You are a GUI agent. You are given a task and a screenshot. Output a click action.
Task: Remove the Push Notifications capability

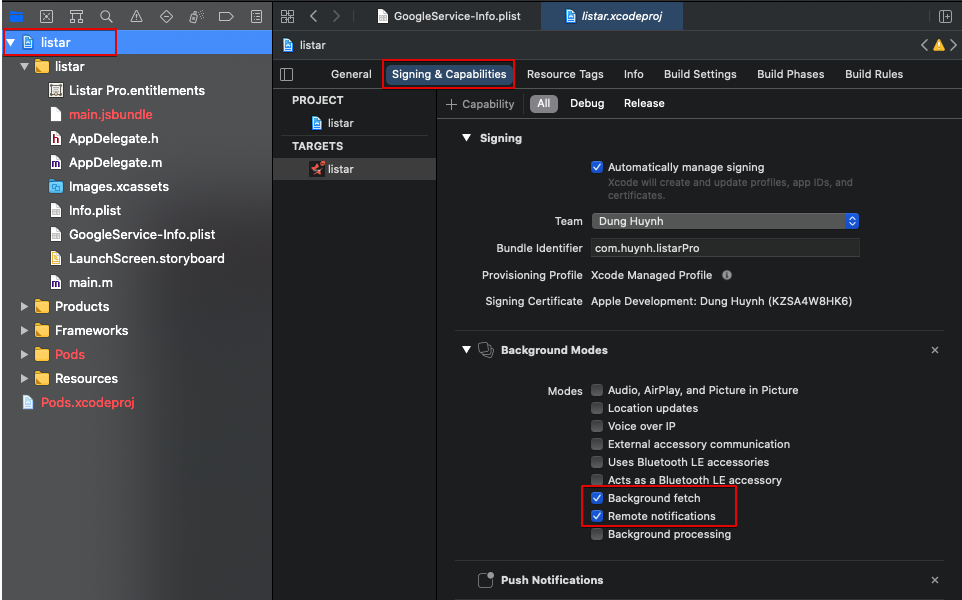[935, 580]
